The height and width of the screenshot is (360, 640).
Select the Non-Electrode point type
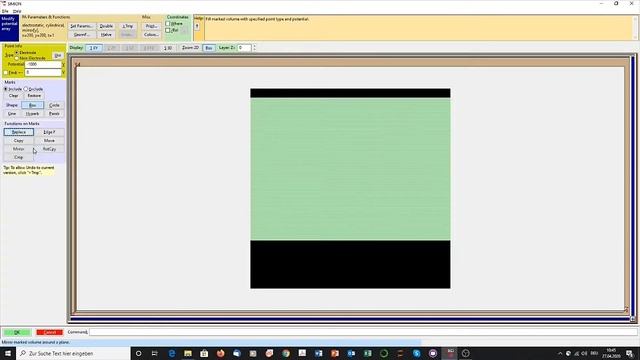tap(17, 58)
